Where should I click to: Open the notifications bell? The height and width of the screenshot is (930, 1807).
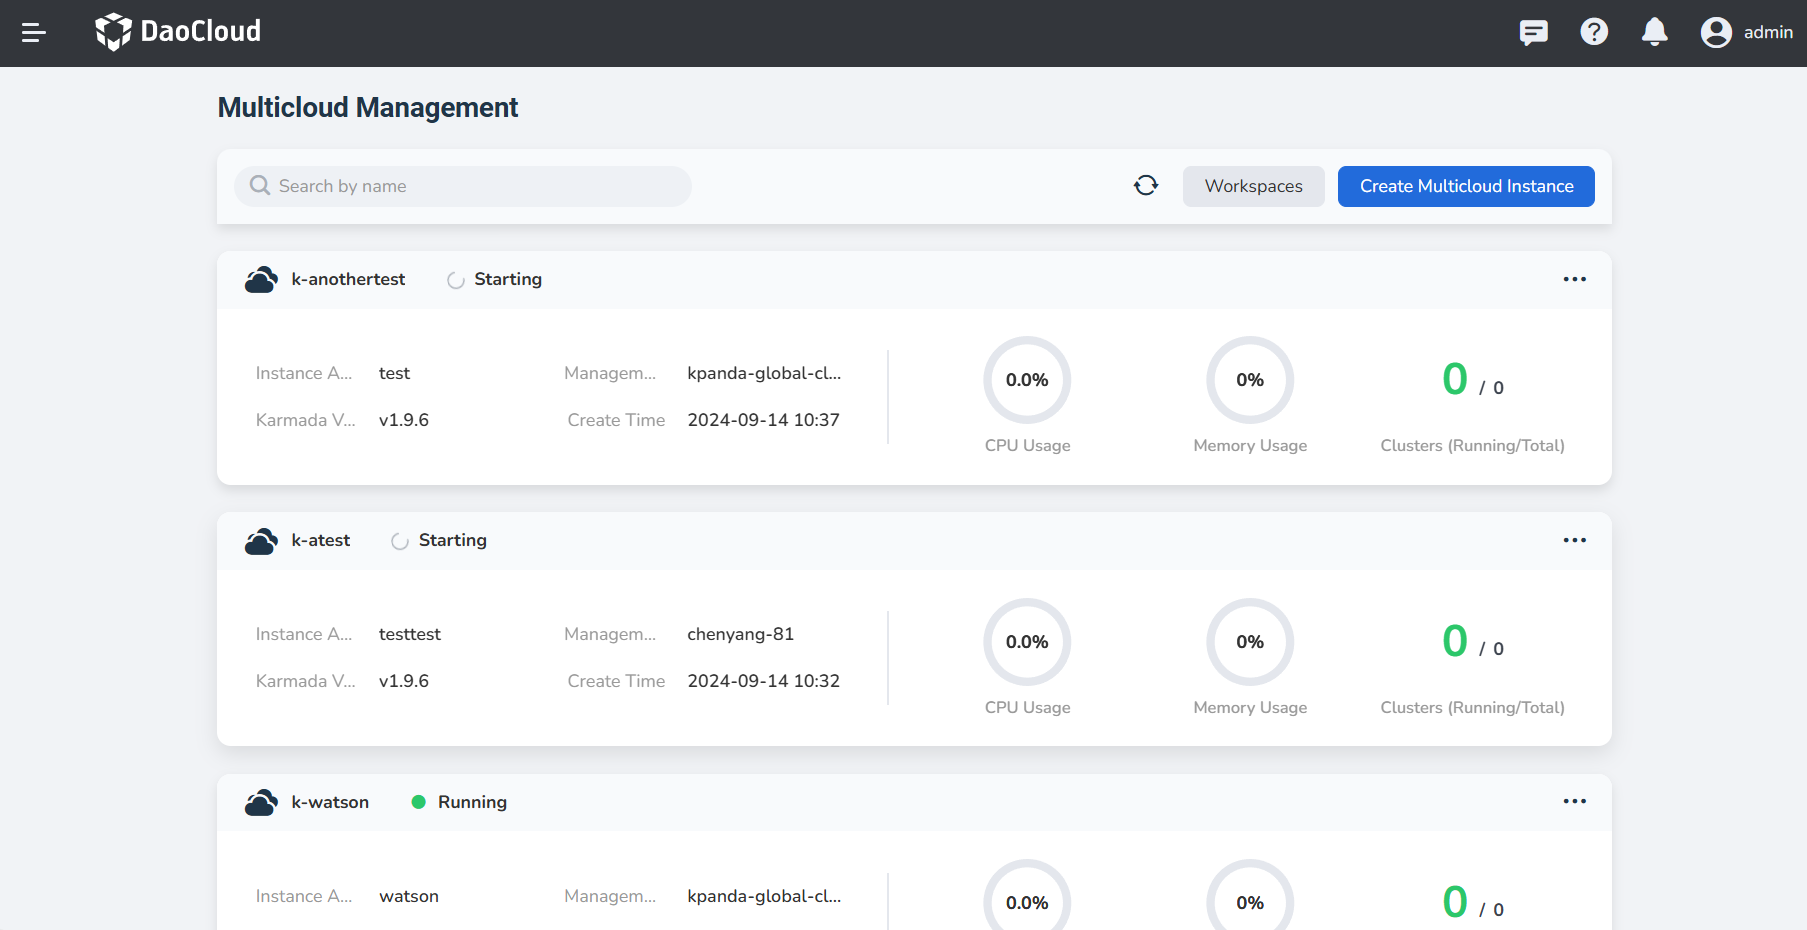click(1655, 32)
